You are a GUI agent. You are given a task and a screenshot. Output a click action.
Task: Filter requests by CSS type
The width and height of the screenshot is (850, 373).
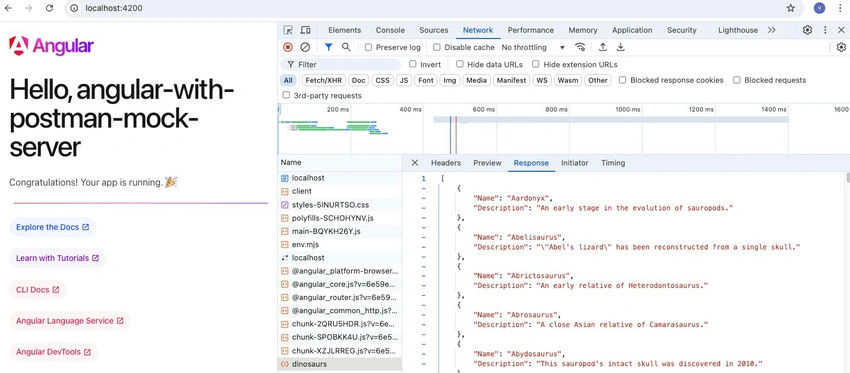coord(383,80)
